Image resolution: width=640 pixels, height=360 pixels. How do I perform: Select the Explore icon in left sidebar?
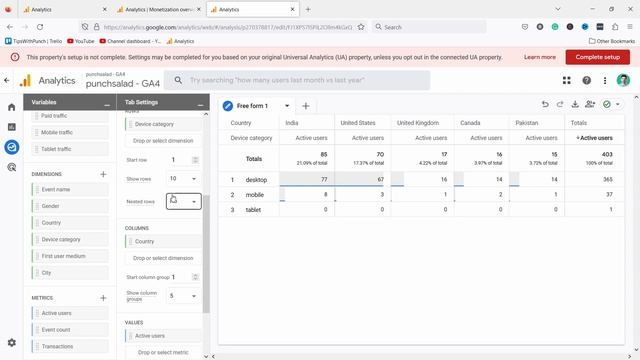pos(11,147)
